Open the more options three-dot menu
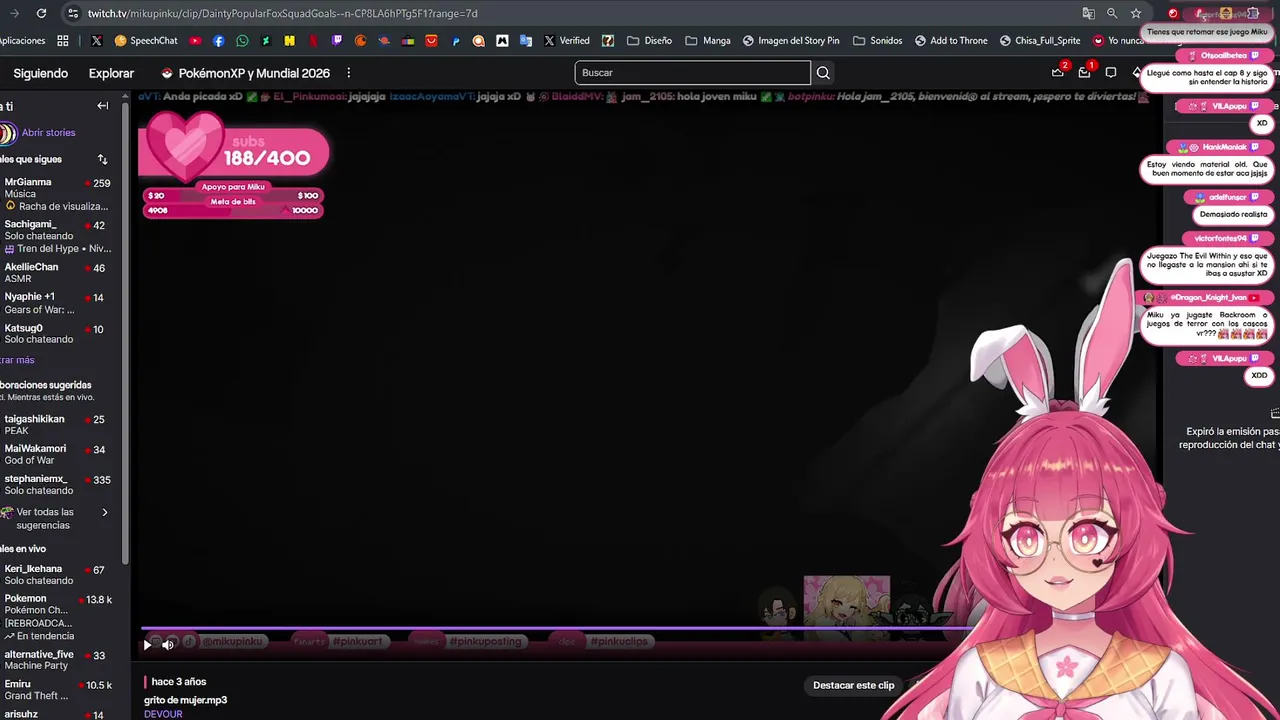 (348, 73)
